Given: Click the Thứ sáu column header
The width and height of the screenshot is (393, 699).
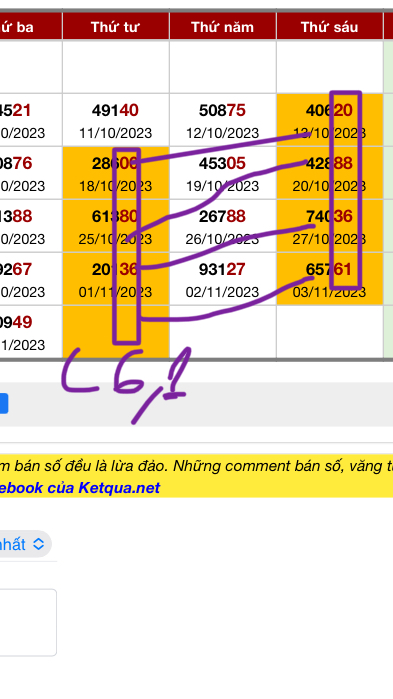Looking at the screenshot, I should 330,27.
